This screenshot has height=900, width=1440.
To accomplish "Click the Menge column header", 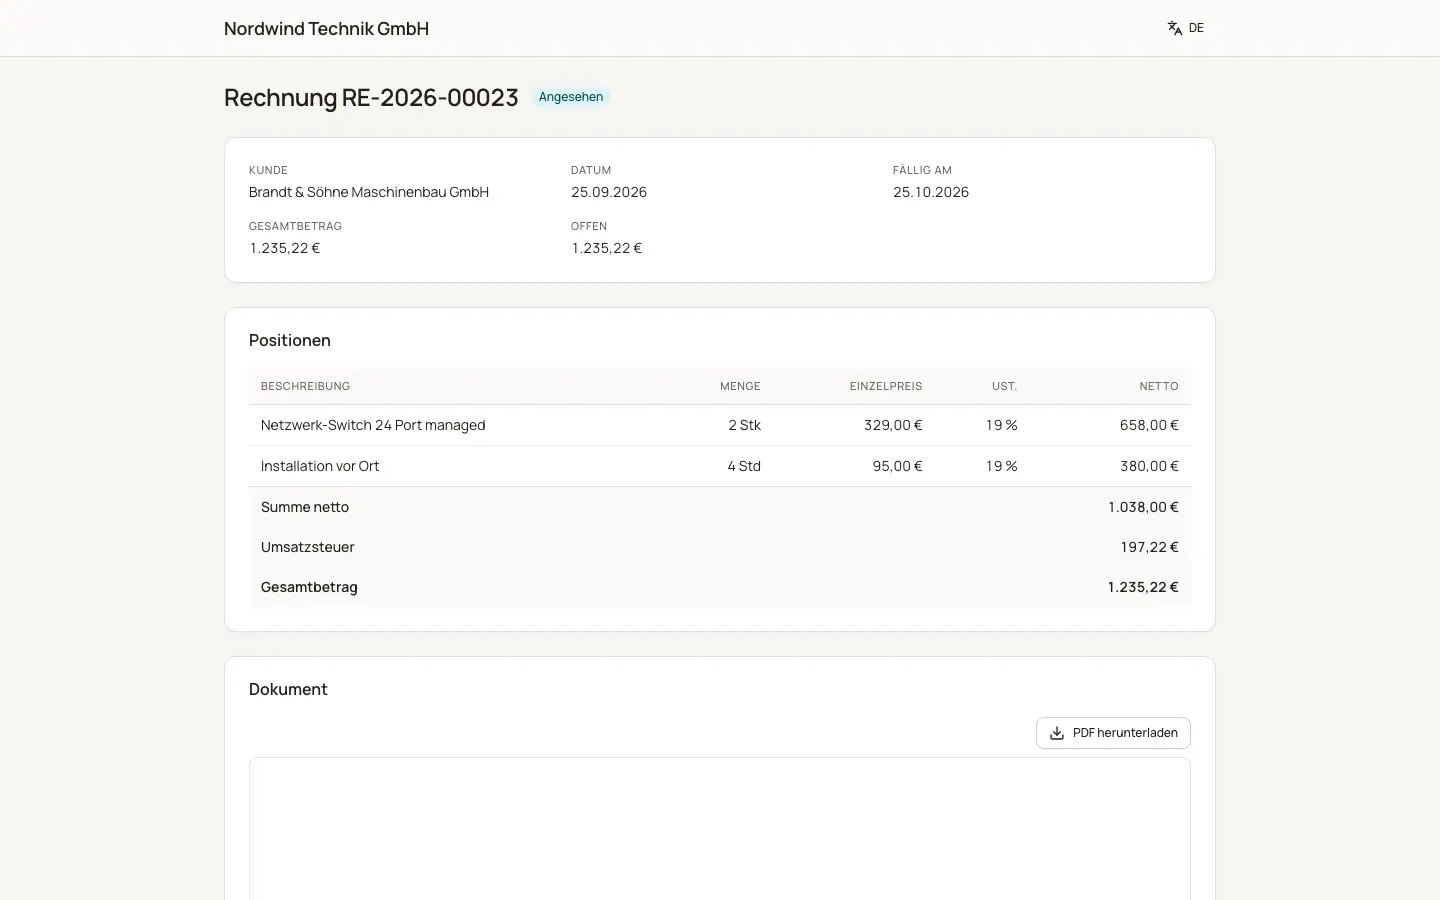I will pos(740,386).
